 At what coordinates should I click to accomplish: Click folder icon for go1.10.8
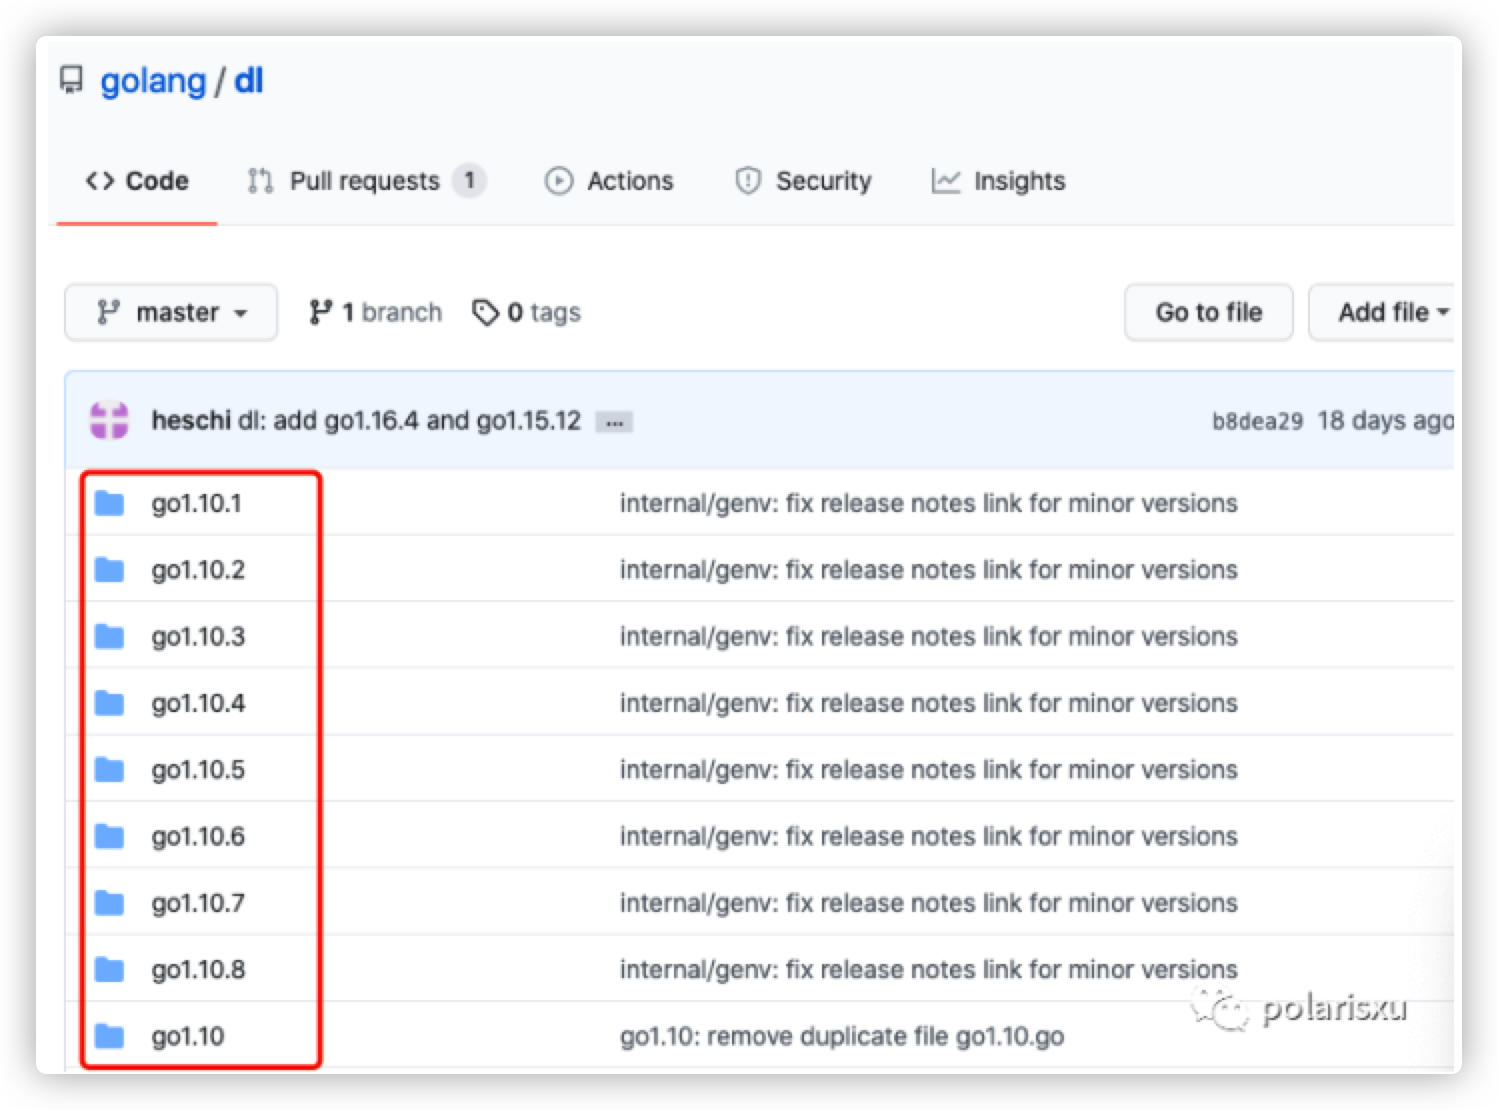click(x=109, y=970)
